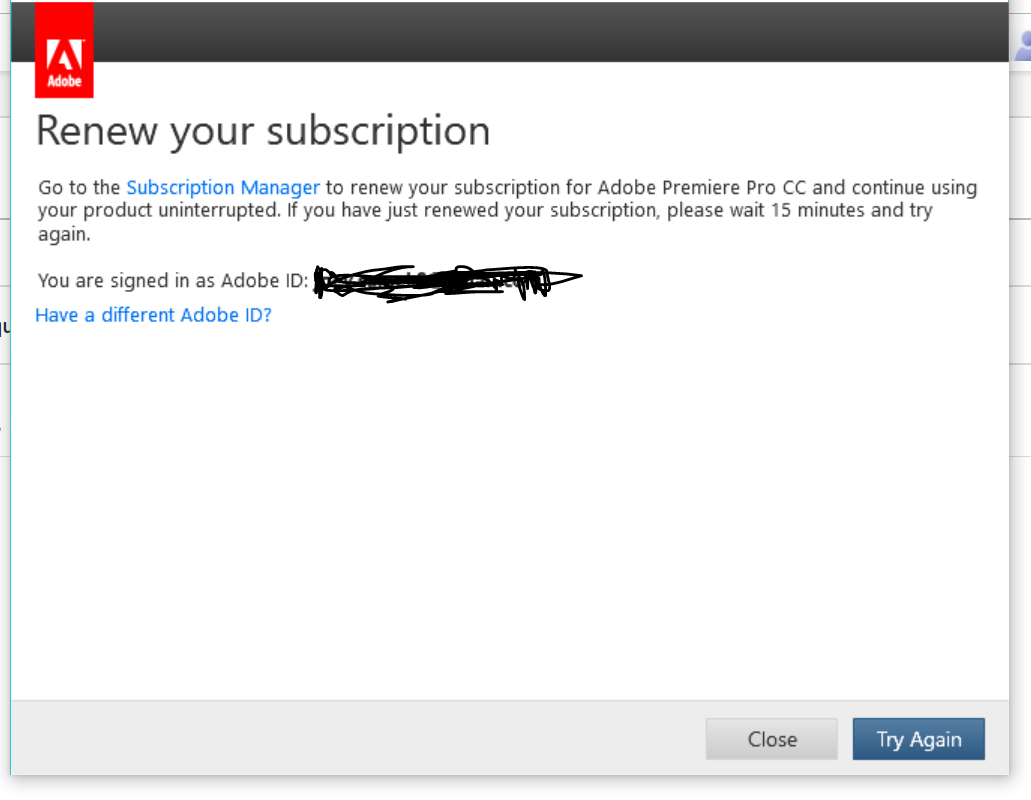Screen dimensions: 1031x800
Task: Click the blank white area of the dialog
Action: pyautogui.click(x=500, y=500)
